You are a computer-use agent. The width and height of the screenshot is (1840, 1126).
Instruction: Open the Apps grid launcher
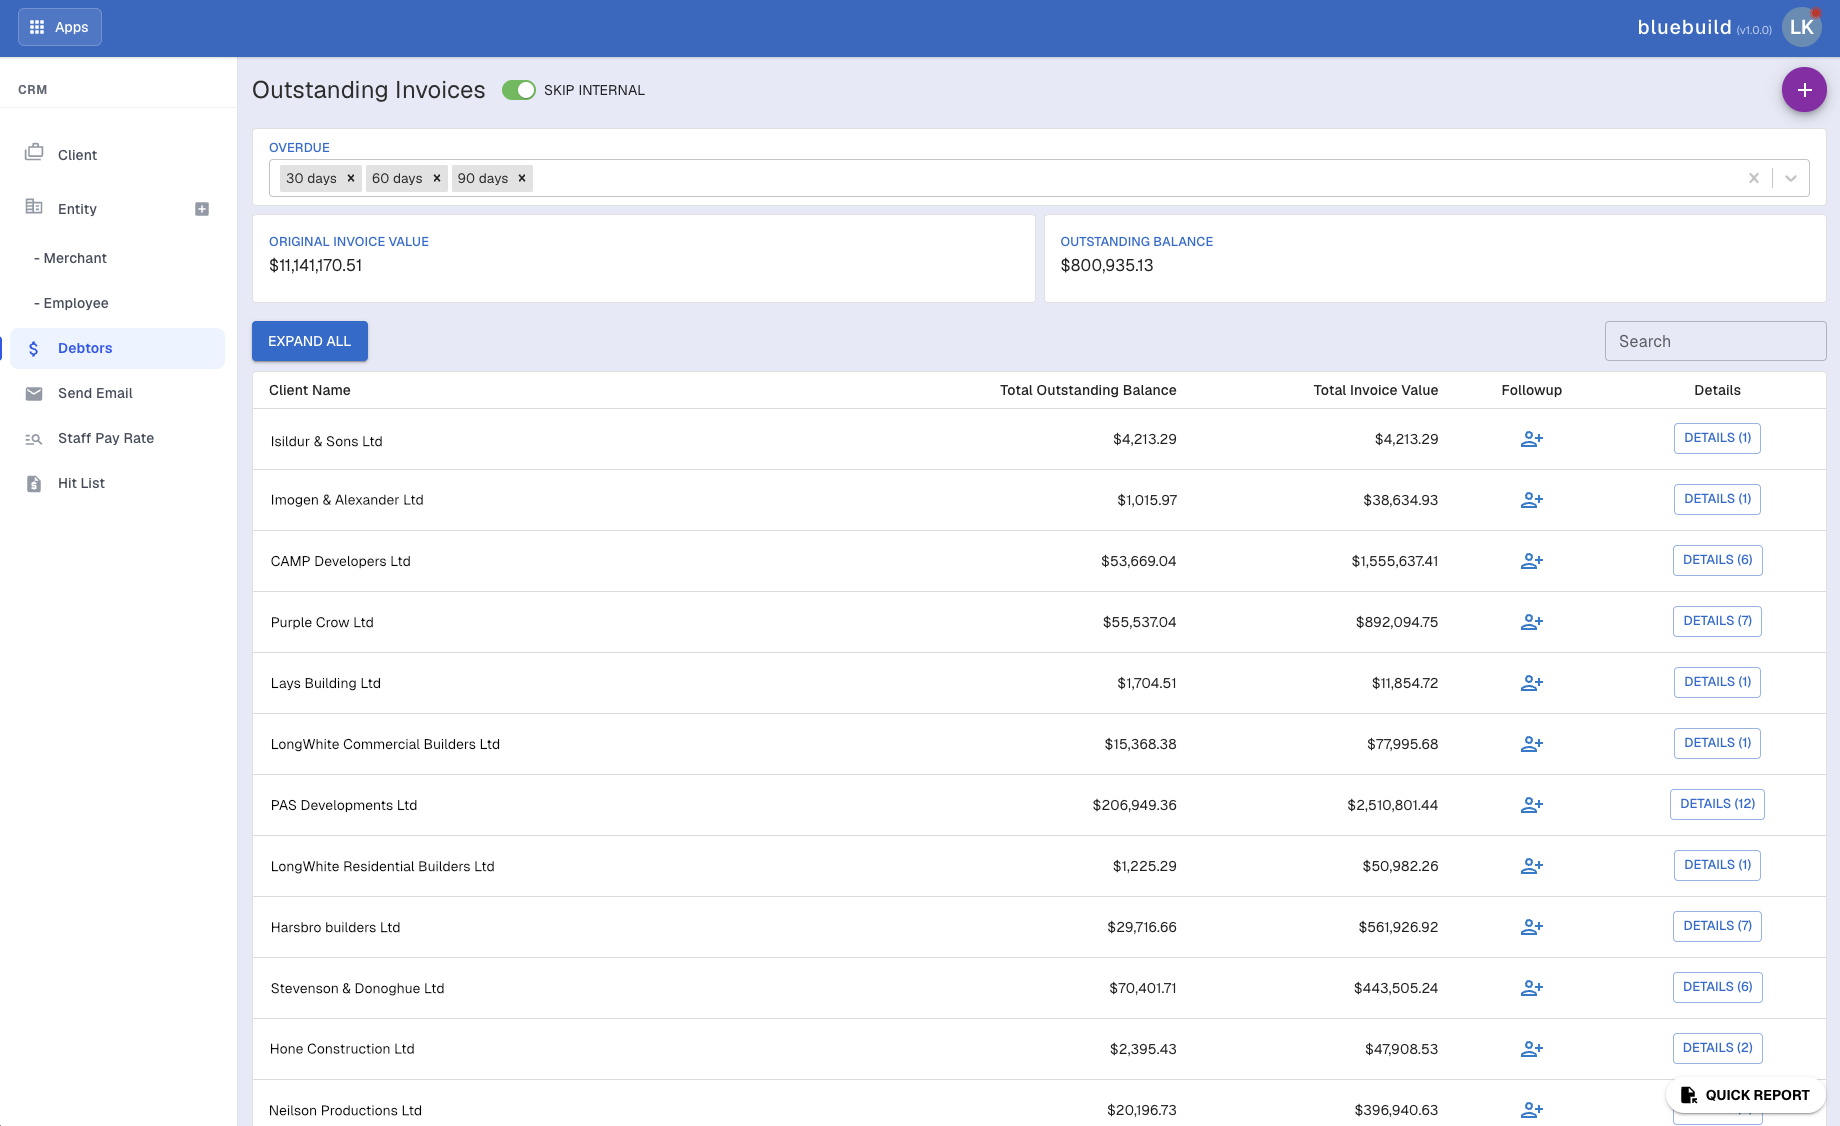point(60,27)
